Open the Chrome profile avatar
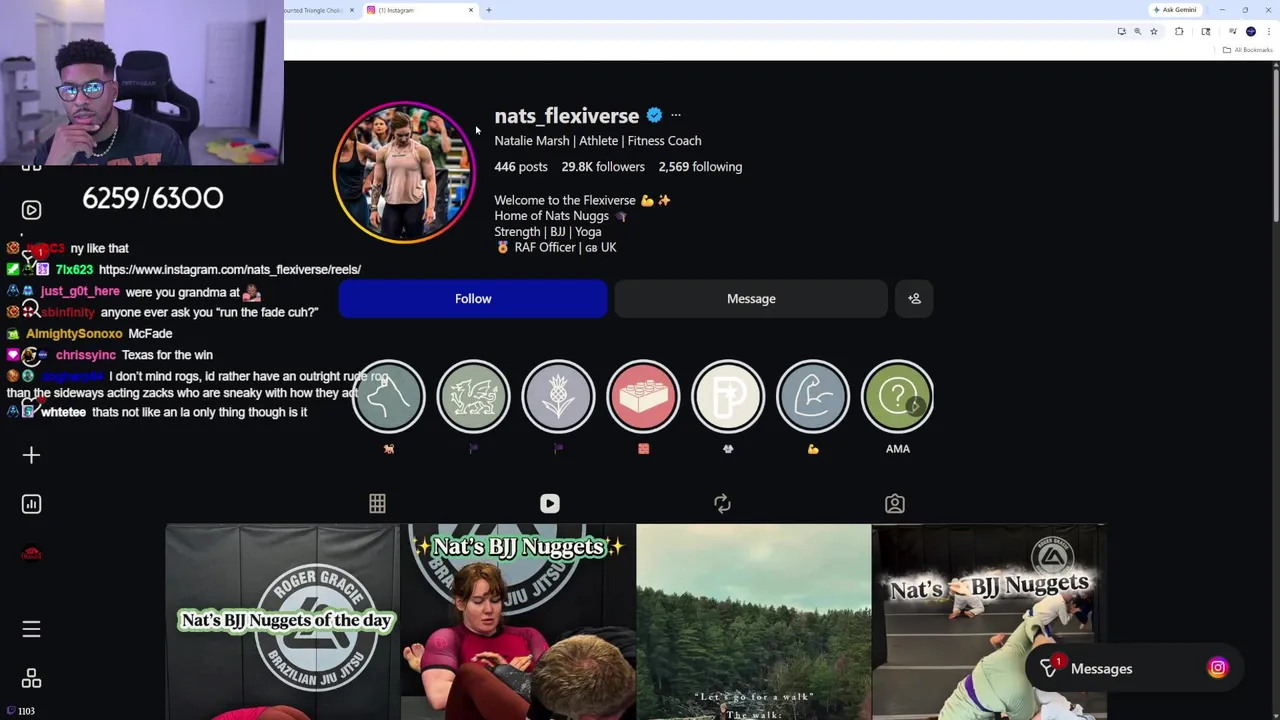The height and width of the screenshot is (720, 1280). coord(1251,32)
